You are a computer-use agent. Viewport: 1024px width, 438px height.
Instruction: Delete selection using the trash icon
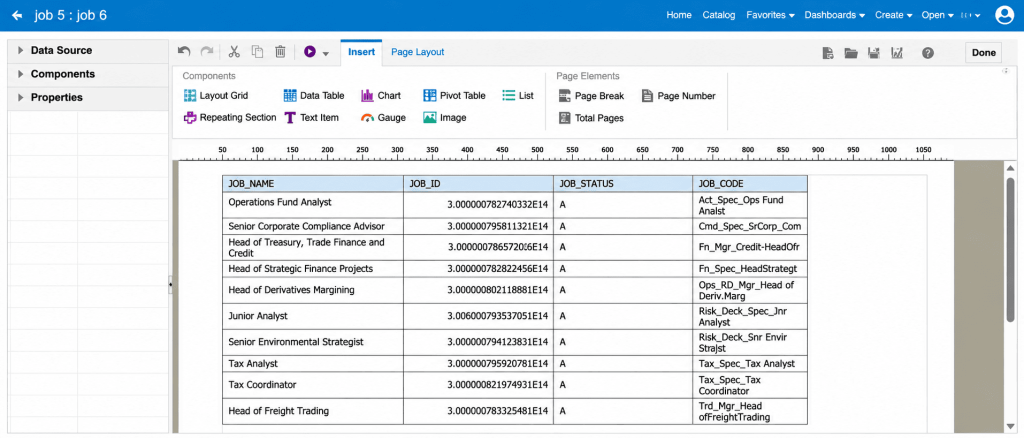point(280,52)
